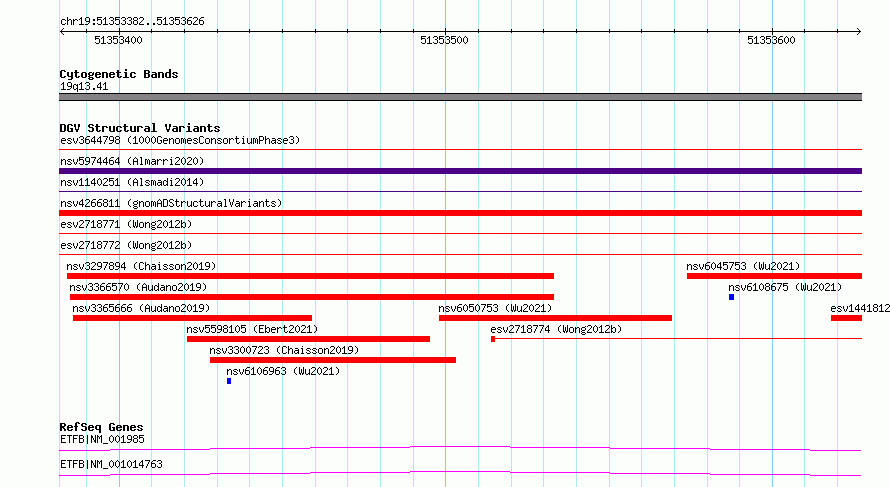Select the nsv4266811 thick red bar
Screen dimensions: 890x487
tap(460, 213)
